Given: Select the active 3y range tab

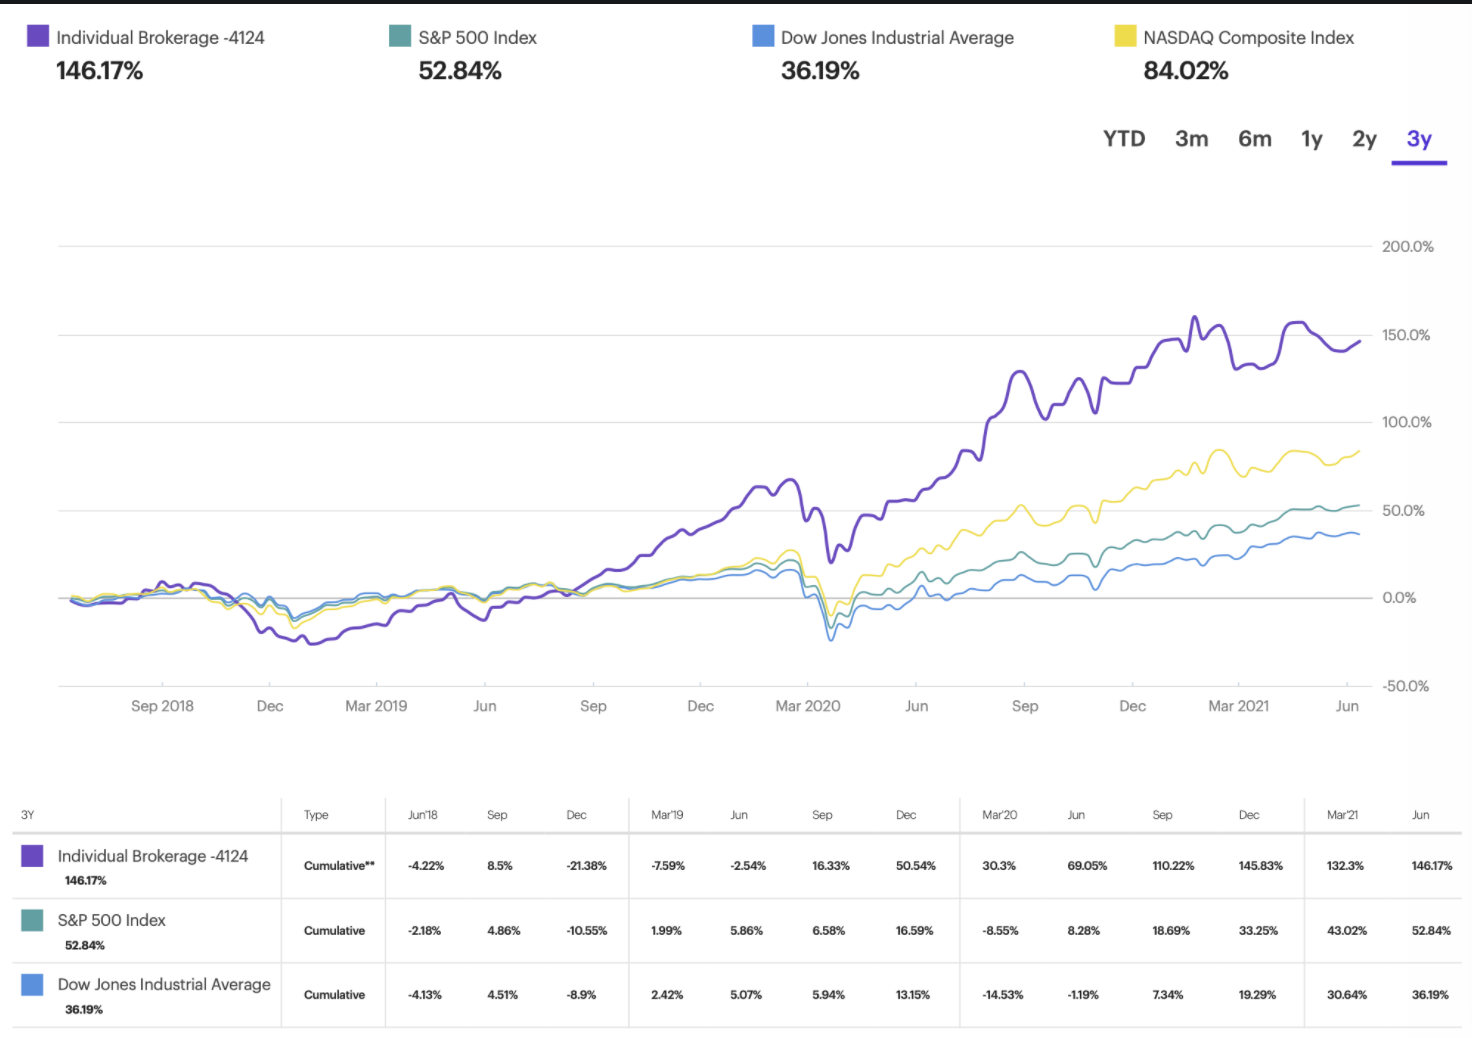Looking at the screenshot, I should click(x=1419, y=139).
